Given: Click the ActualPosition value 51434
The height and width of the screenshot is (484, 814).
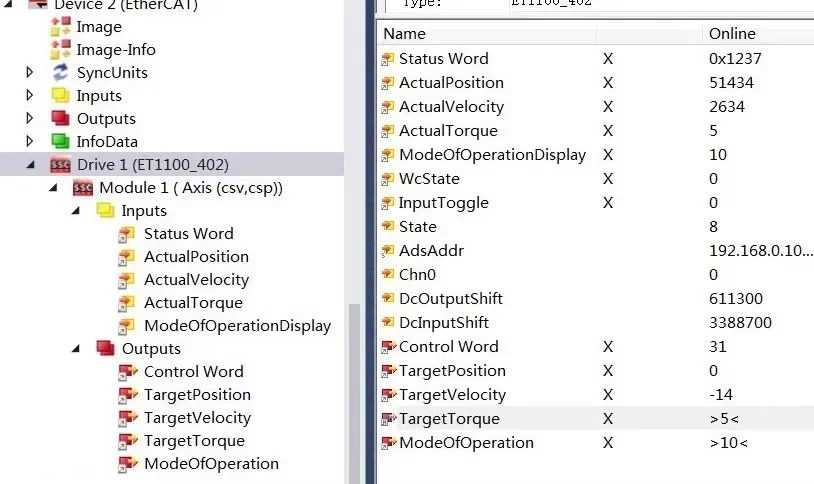Looking at the screenshot, I should pyautogui.click(x=731, y=83).
